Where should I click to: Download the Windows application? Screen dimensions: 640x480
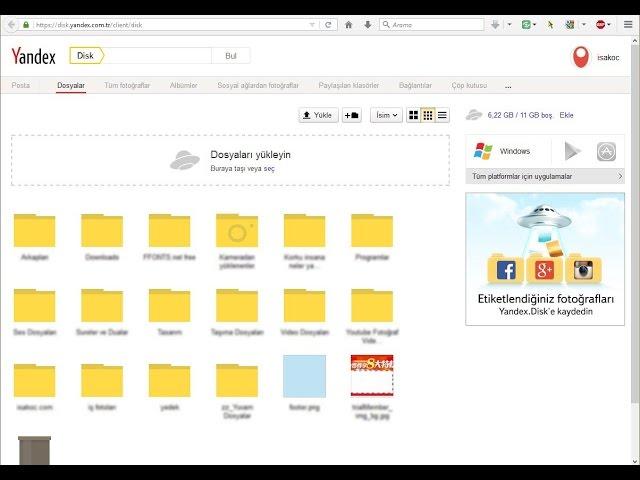pos(502,151)
